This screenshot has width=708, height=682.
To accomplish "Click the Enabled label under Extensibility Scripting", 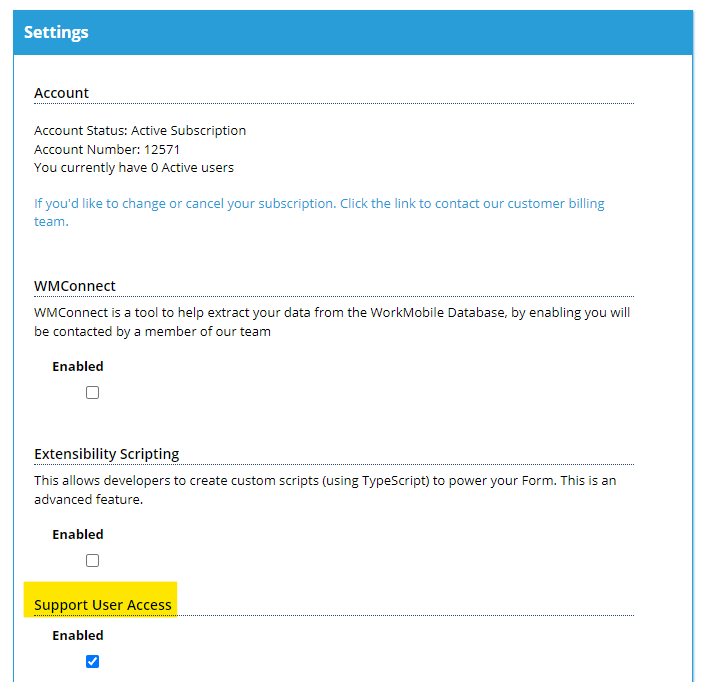I will tap(78, 534).
